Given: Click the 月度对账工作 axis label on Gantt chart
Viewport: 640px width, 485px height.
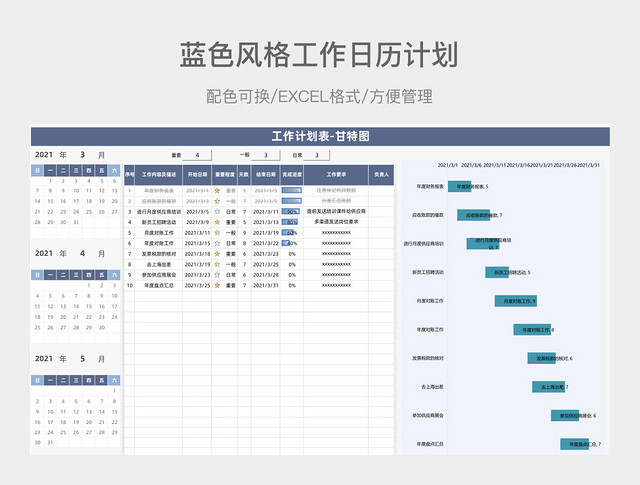Looking at the screenshot, I should point(430,301).
